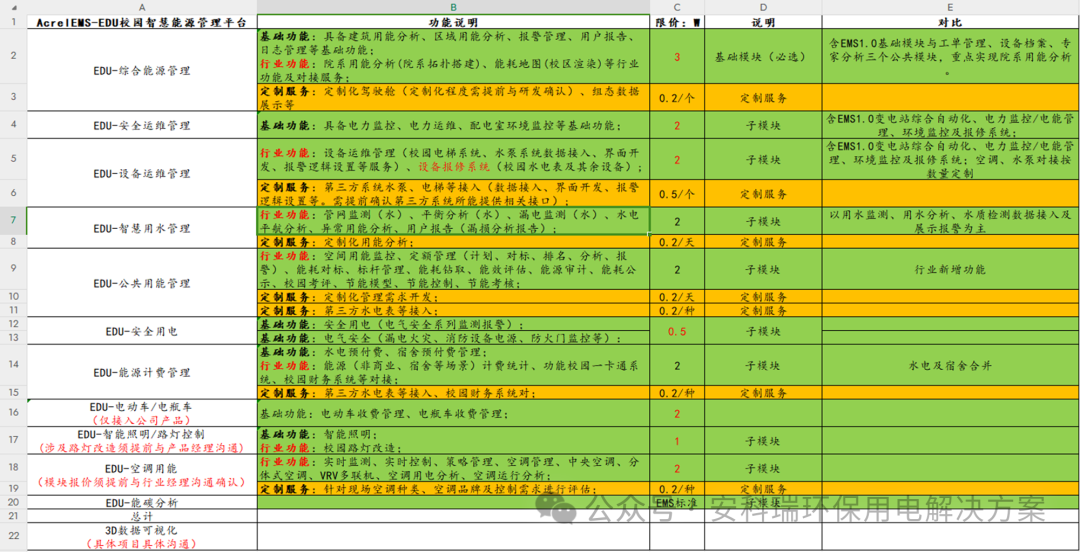Viewport: 1080px width, 552px height.
Task: Click cell 定制服务：针对现场空调种类
Action: click(x=453, y=489)
